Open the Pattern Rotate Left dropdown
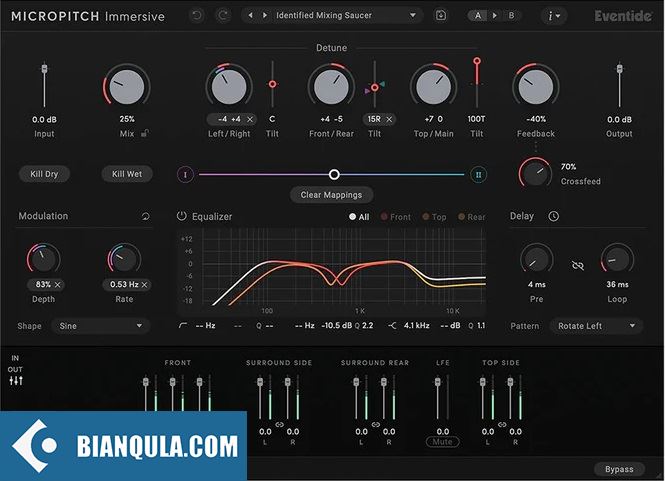 tap(596, 326)
